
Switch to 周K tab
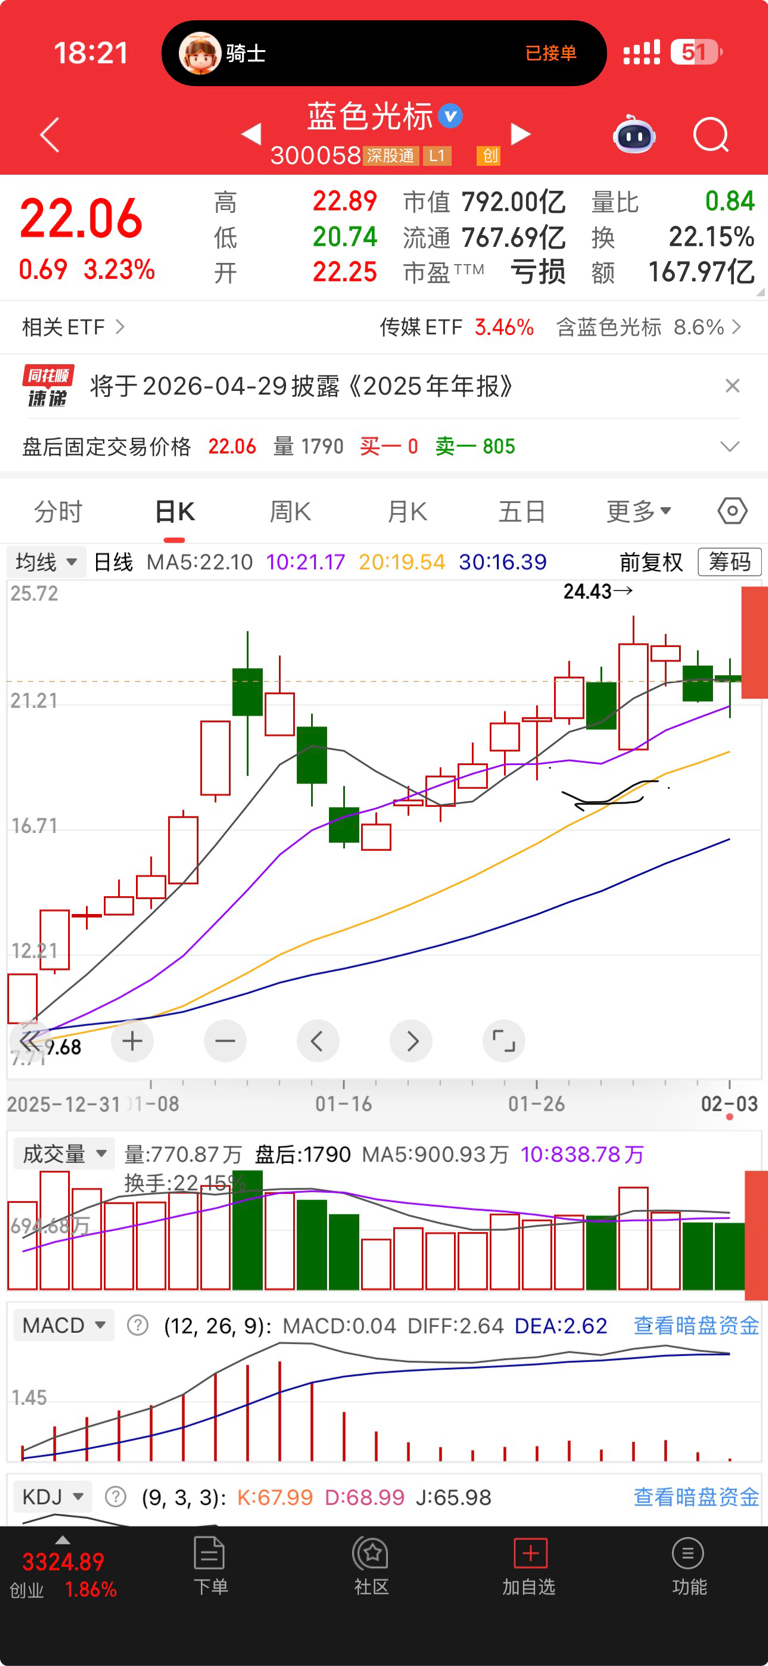[x=290, y=511]
